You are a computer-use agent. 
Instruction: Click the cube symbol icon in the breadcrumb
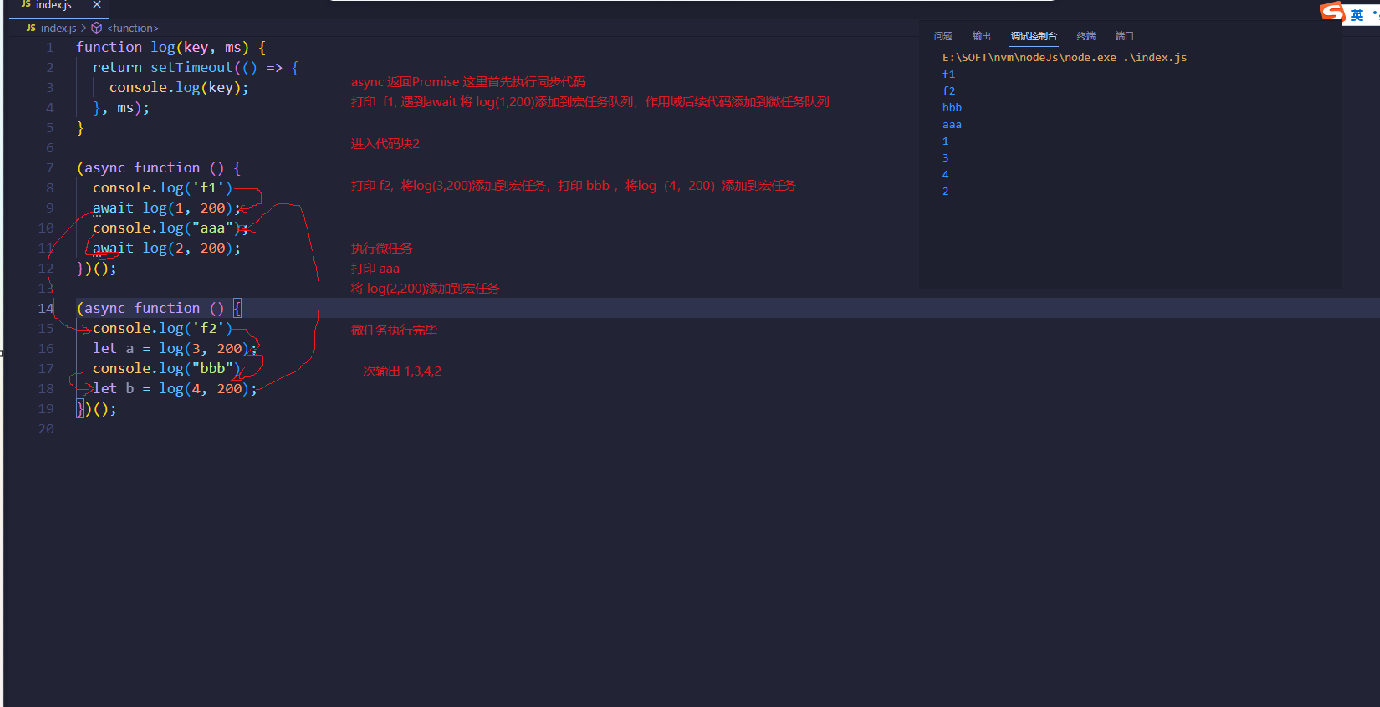pos(96,29)
